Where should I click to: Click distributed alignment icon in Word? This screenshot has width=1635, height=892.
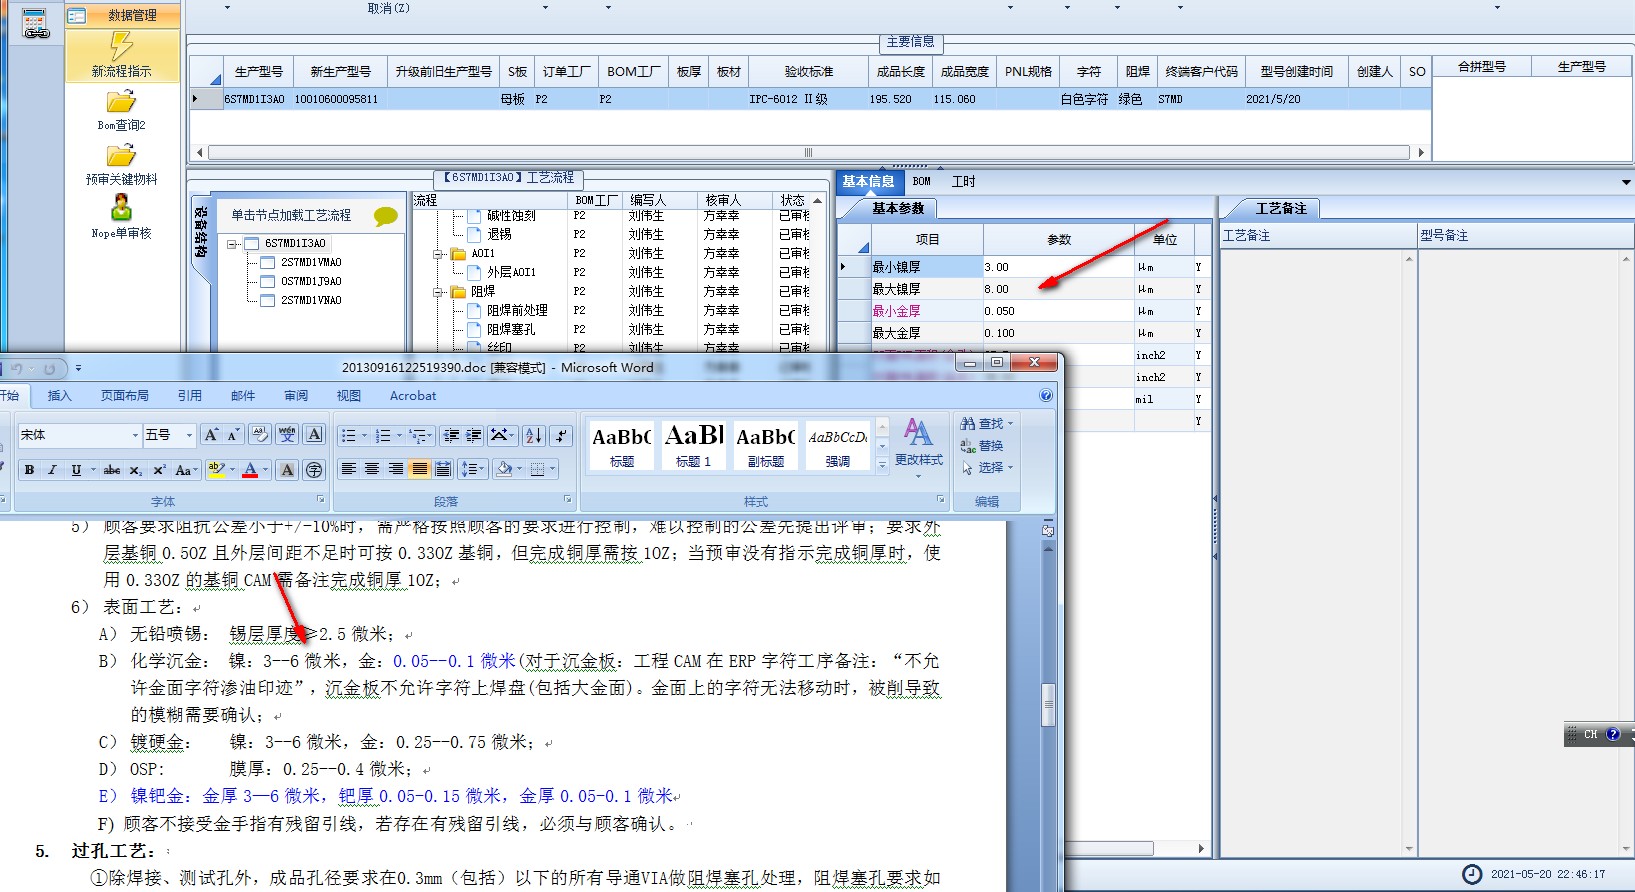(444, 469)
